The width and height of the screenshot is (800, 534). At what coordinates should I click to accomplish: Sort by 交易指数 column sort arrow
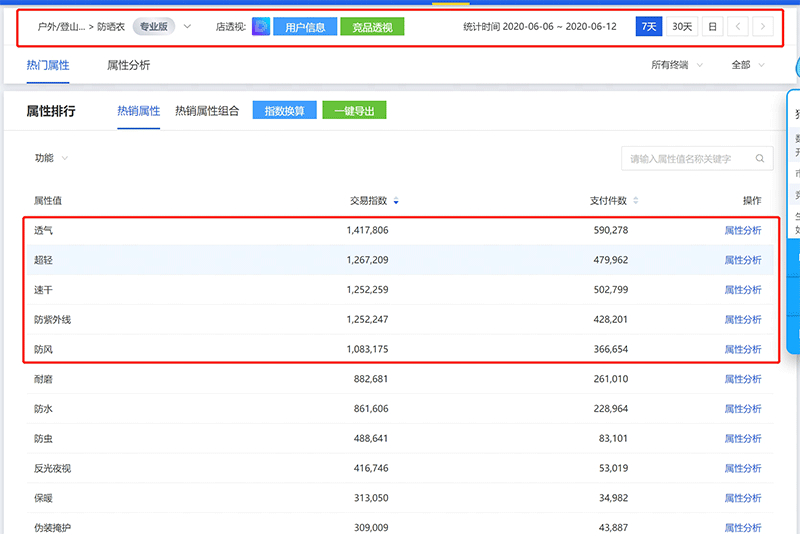pyautogui.click(x=396, y=201)
